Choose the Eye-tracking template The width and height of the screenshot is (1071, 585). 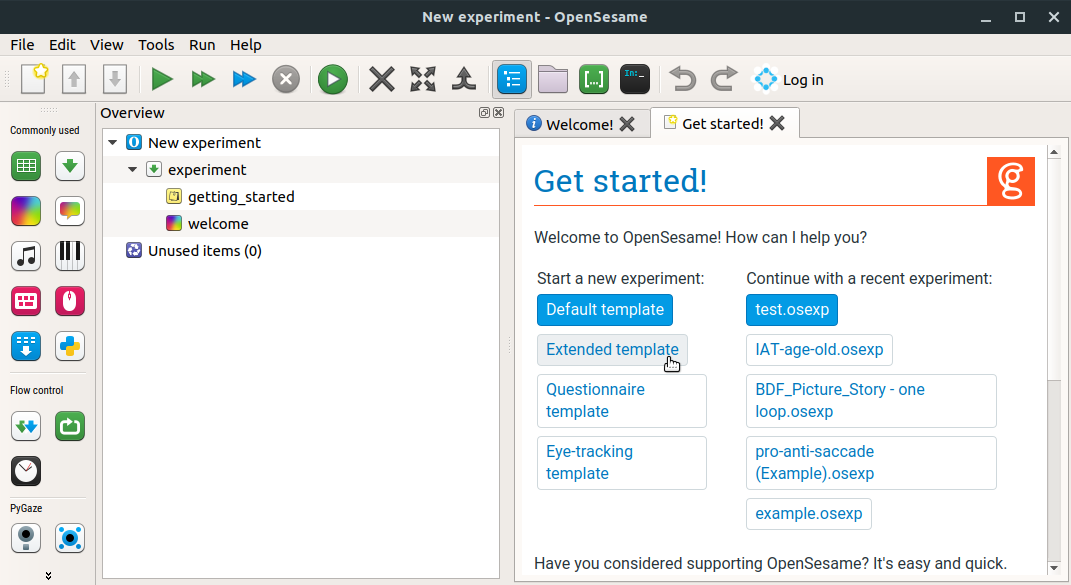pyautogui.click(x=622, y=463)
